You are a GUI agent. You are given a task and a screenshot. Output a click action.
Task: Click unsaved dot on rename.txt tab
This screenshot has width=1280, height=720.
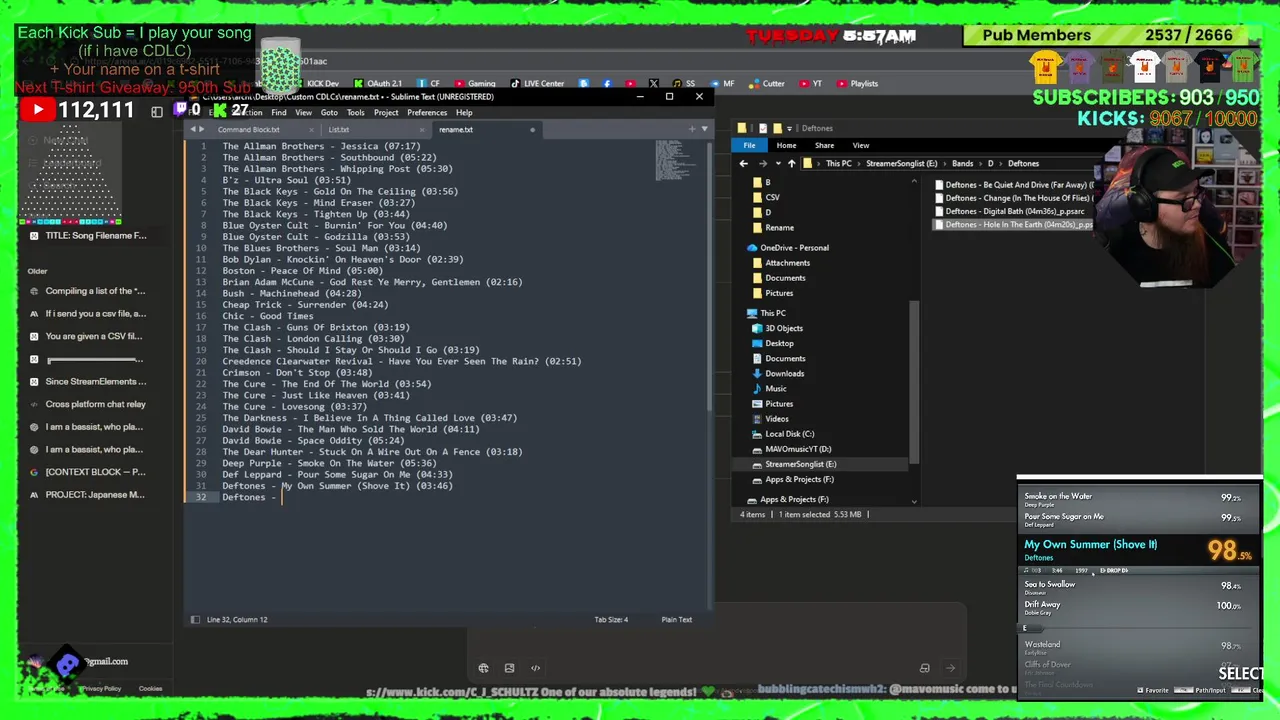point(532,130)
